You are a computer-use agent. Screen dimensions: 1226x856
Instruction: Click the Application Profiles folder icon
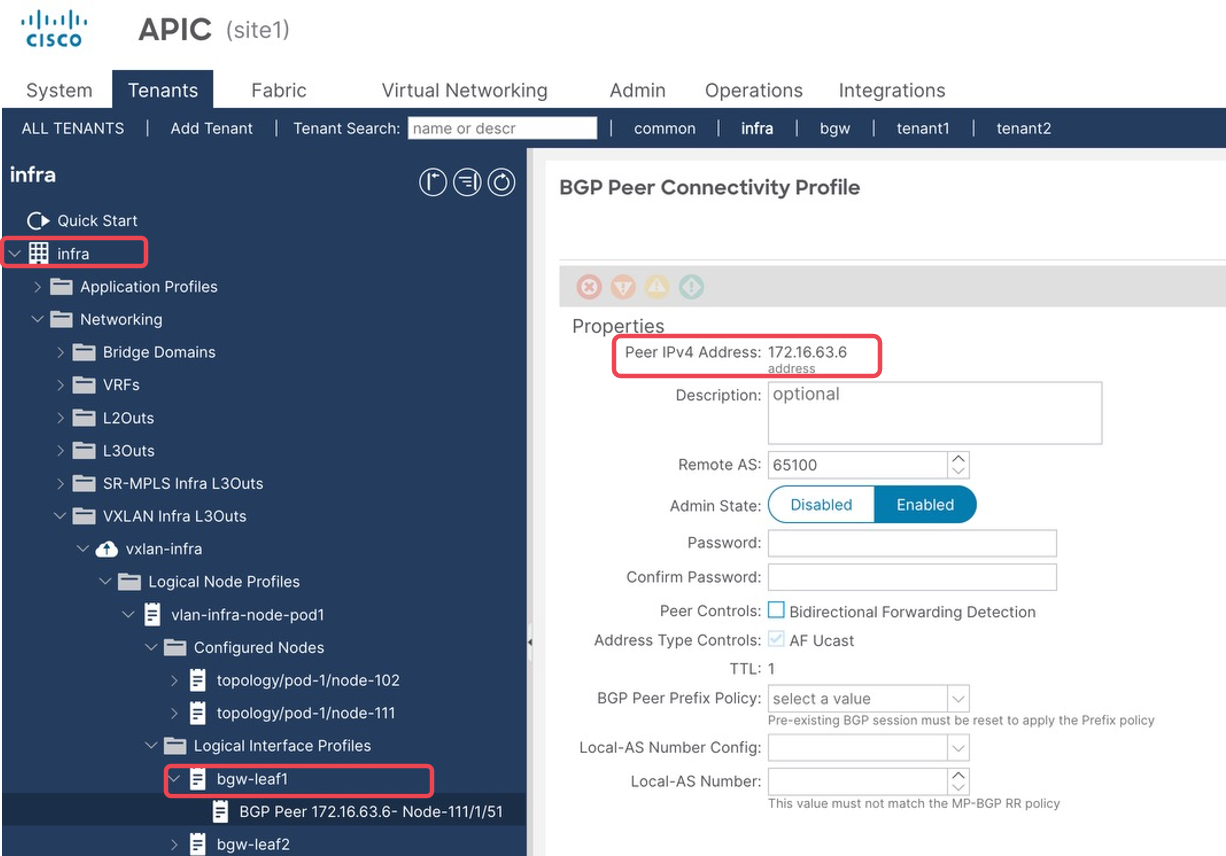61,287
